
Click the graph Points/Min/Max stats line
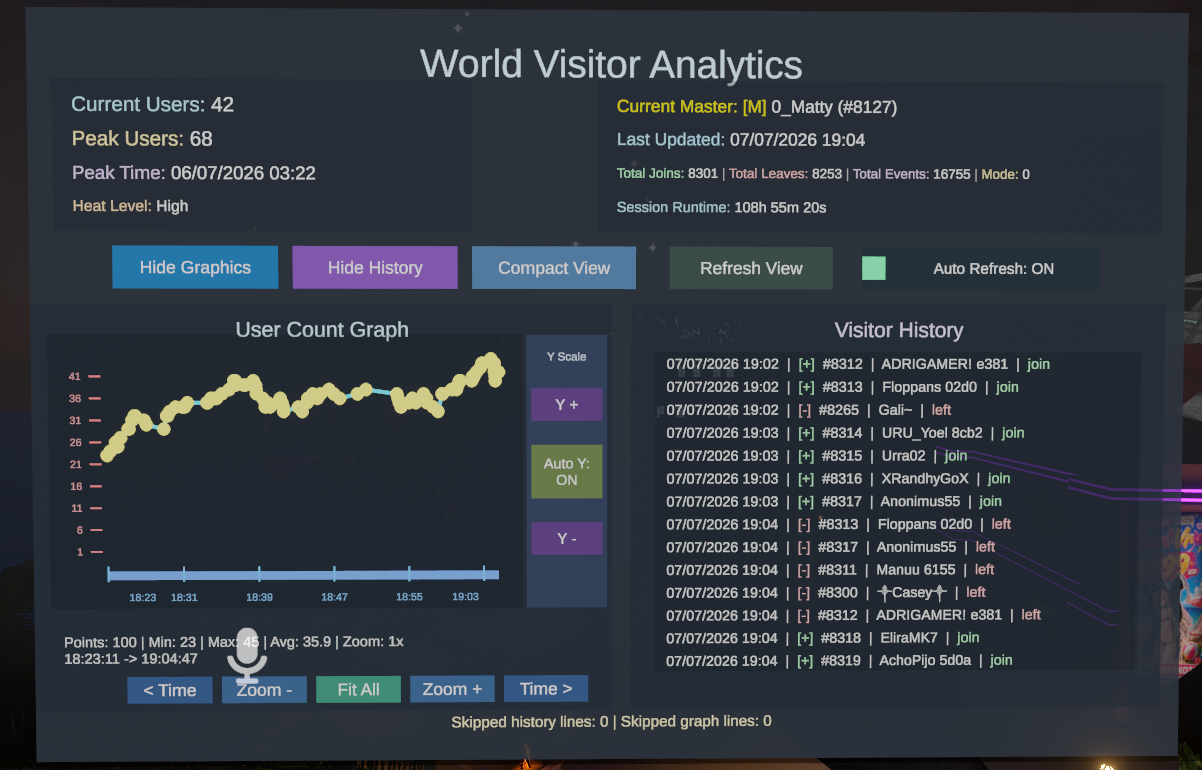(x=234, y=641)
